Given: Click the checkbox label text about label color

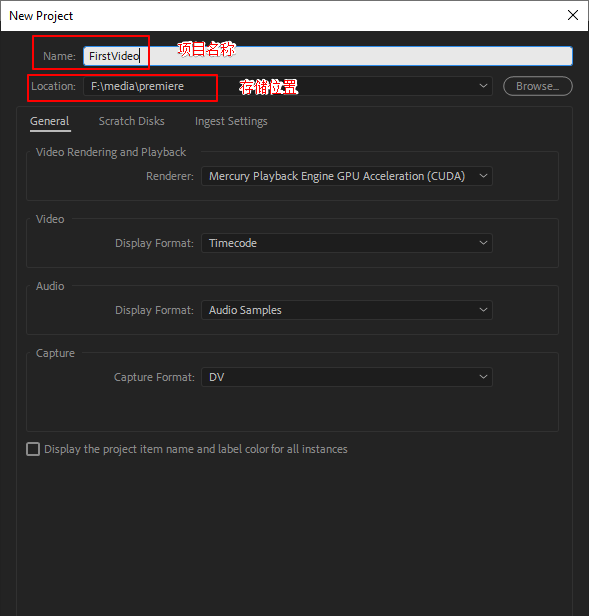Looking at the screenshot, I should 196,449.
